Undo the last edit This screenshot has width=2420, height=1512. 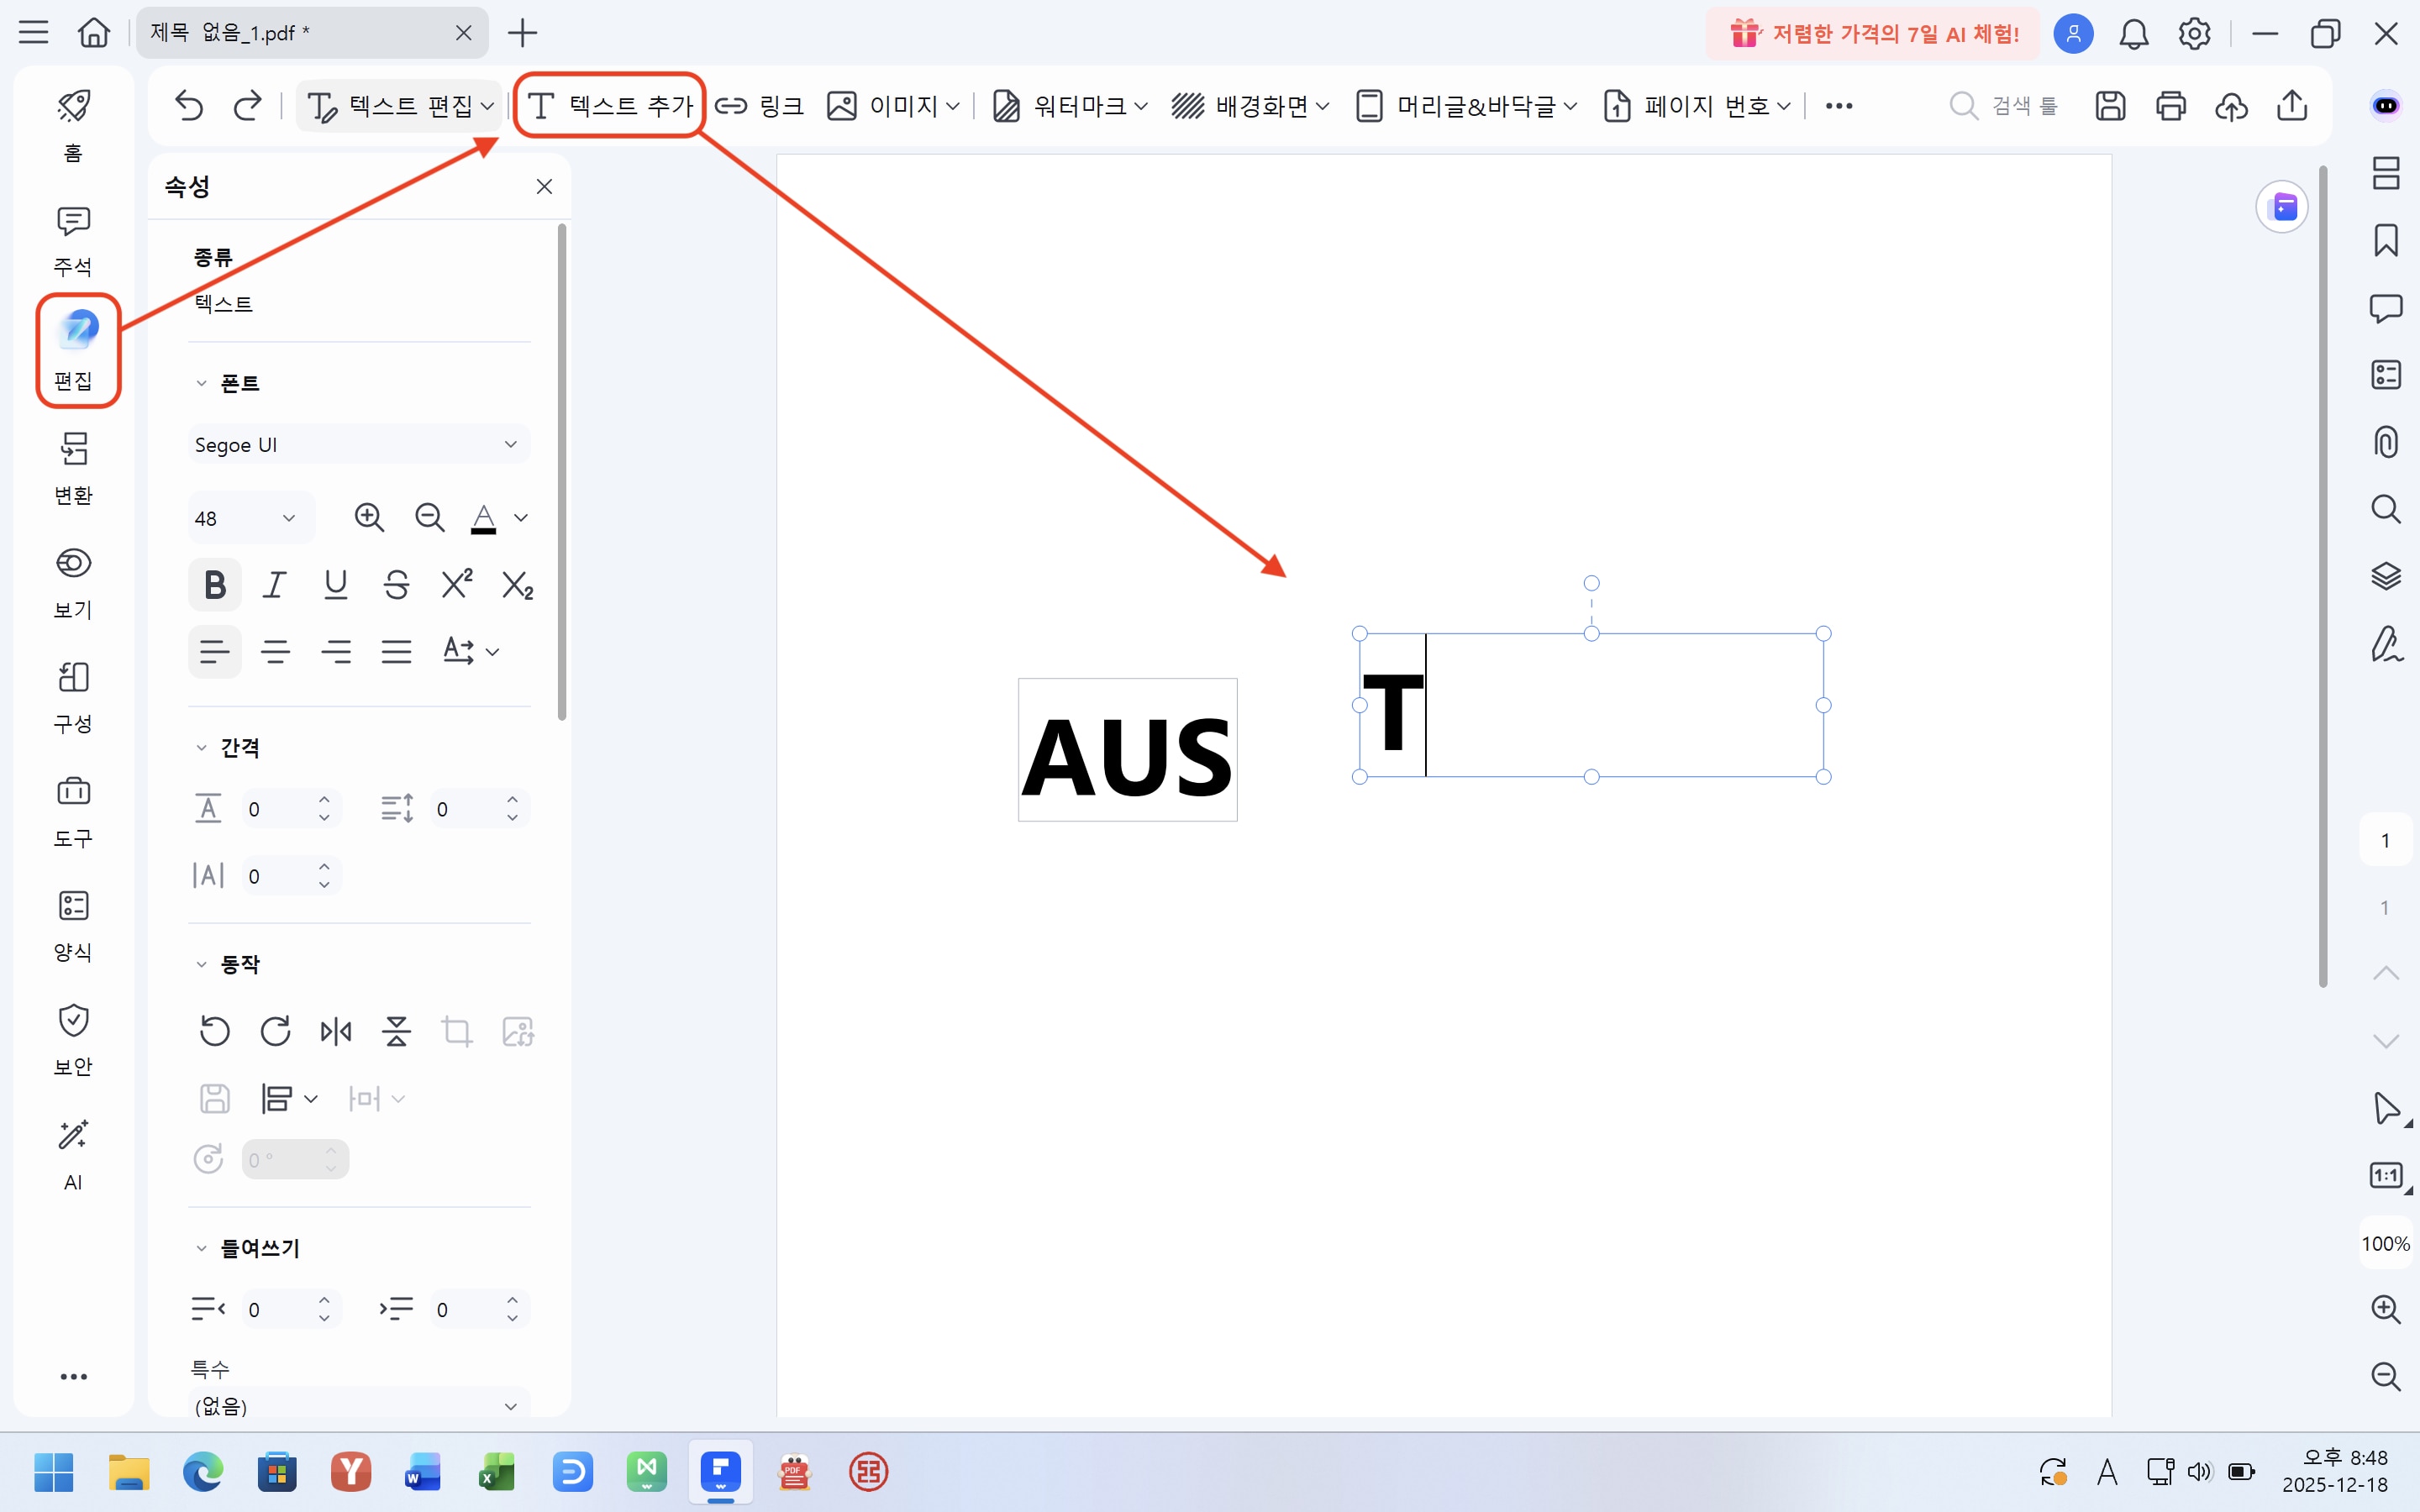pos(189,105)
